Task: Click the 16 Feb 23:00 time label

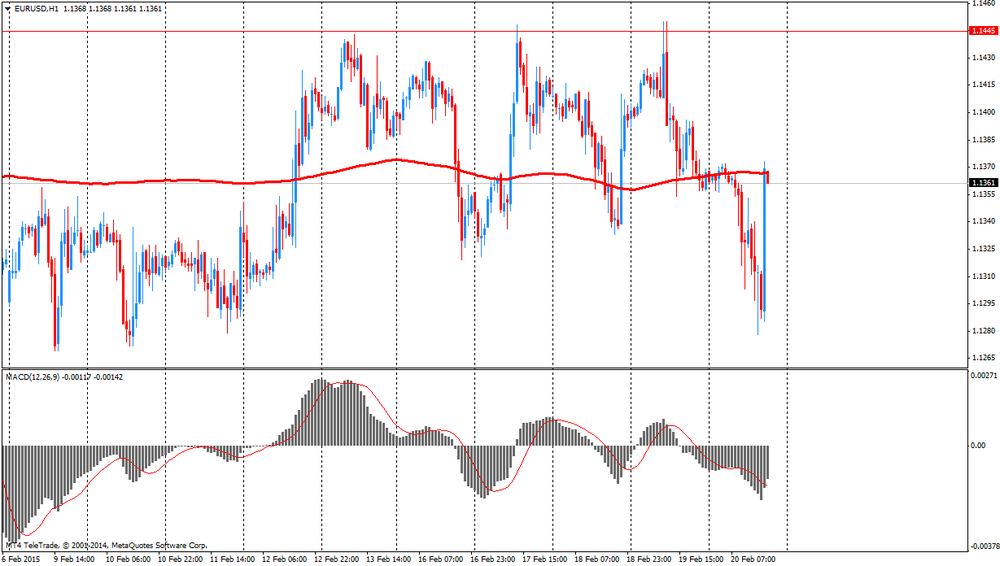Action: (x=493, y=560)
